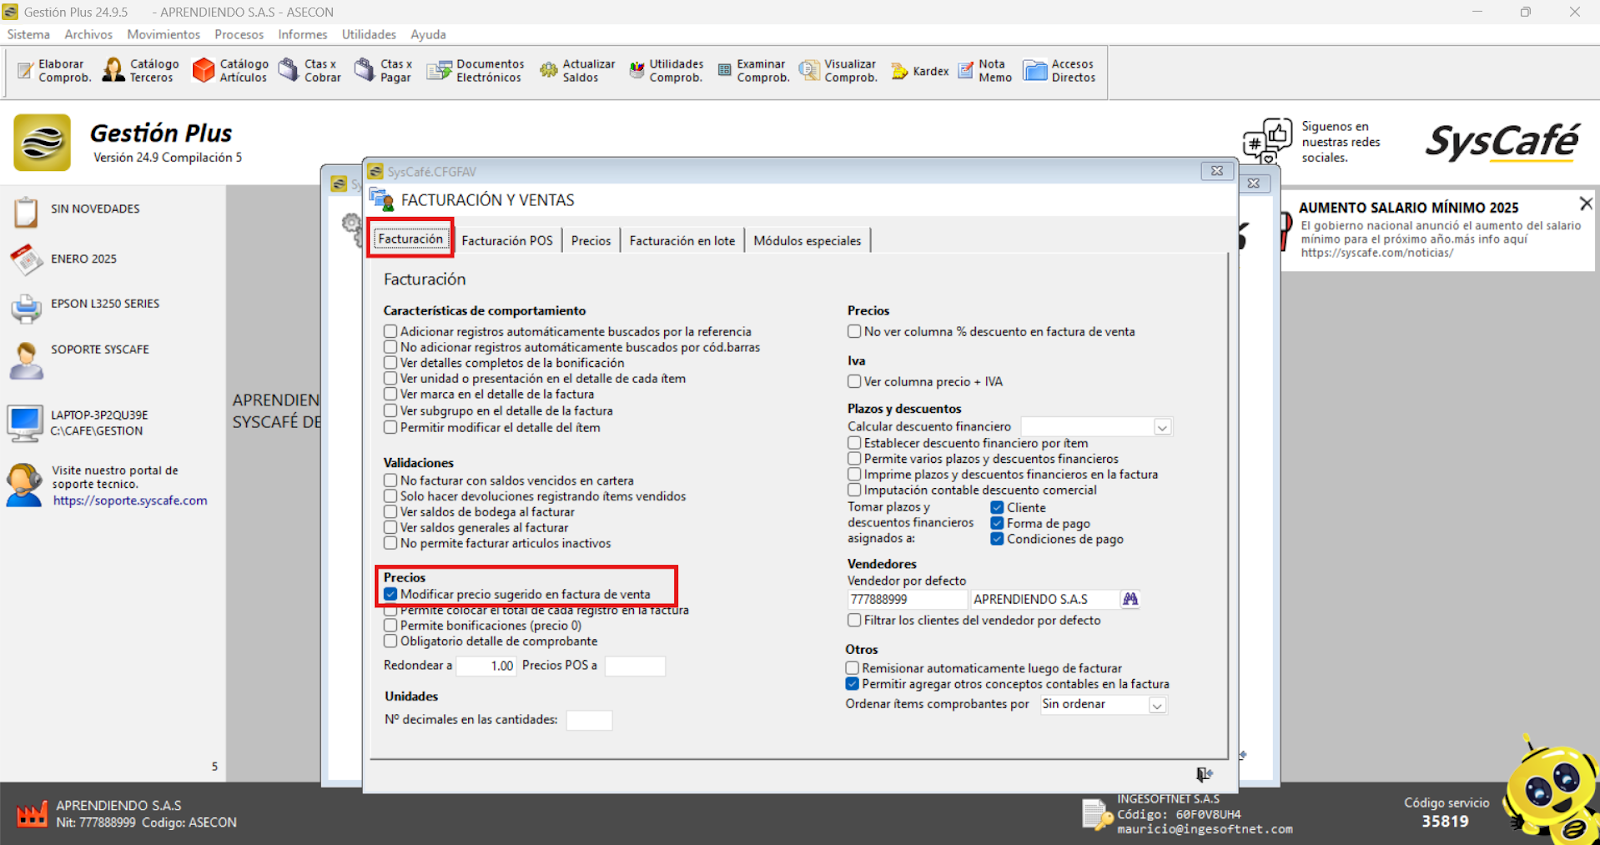Image resolution: width=1600 pixels, height=845 pixels.
Task: Select the Módulos especiales tab
Action: 807,241
